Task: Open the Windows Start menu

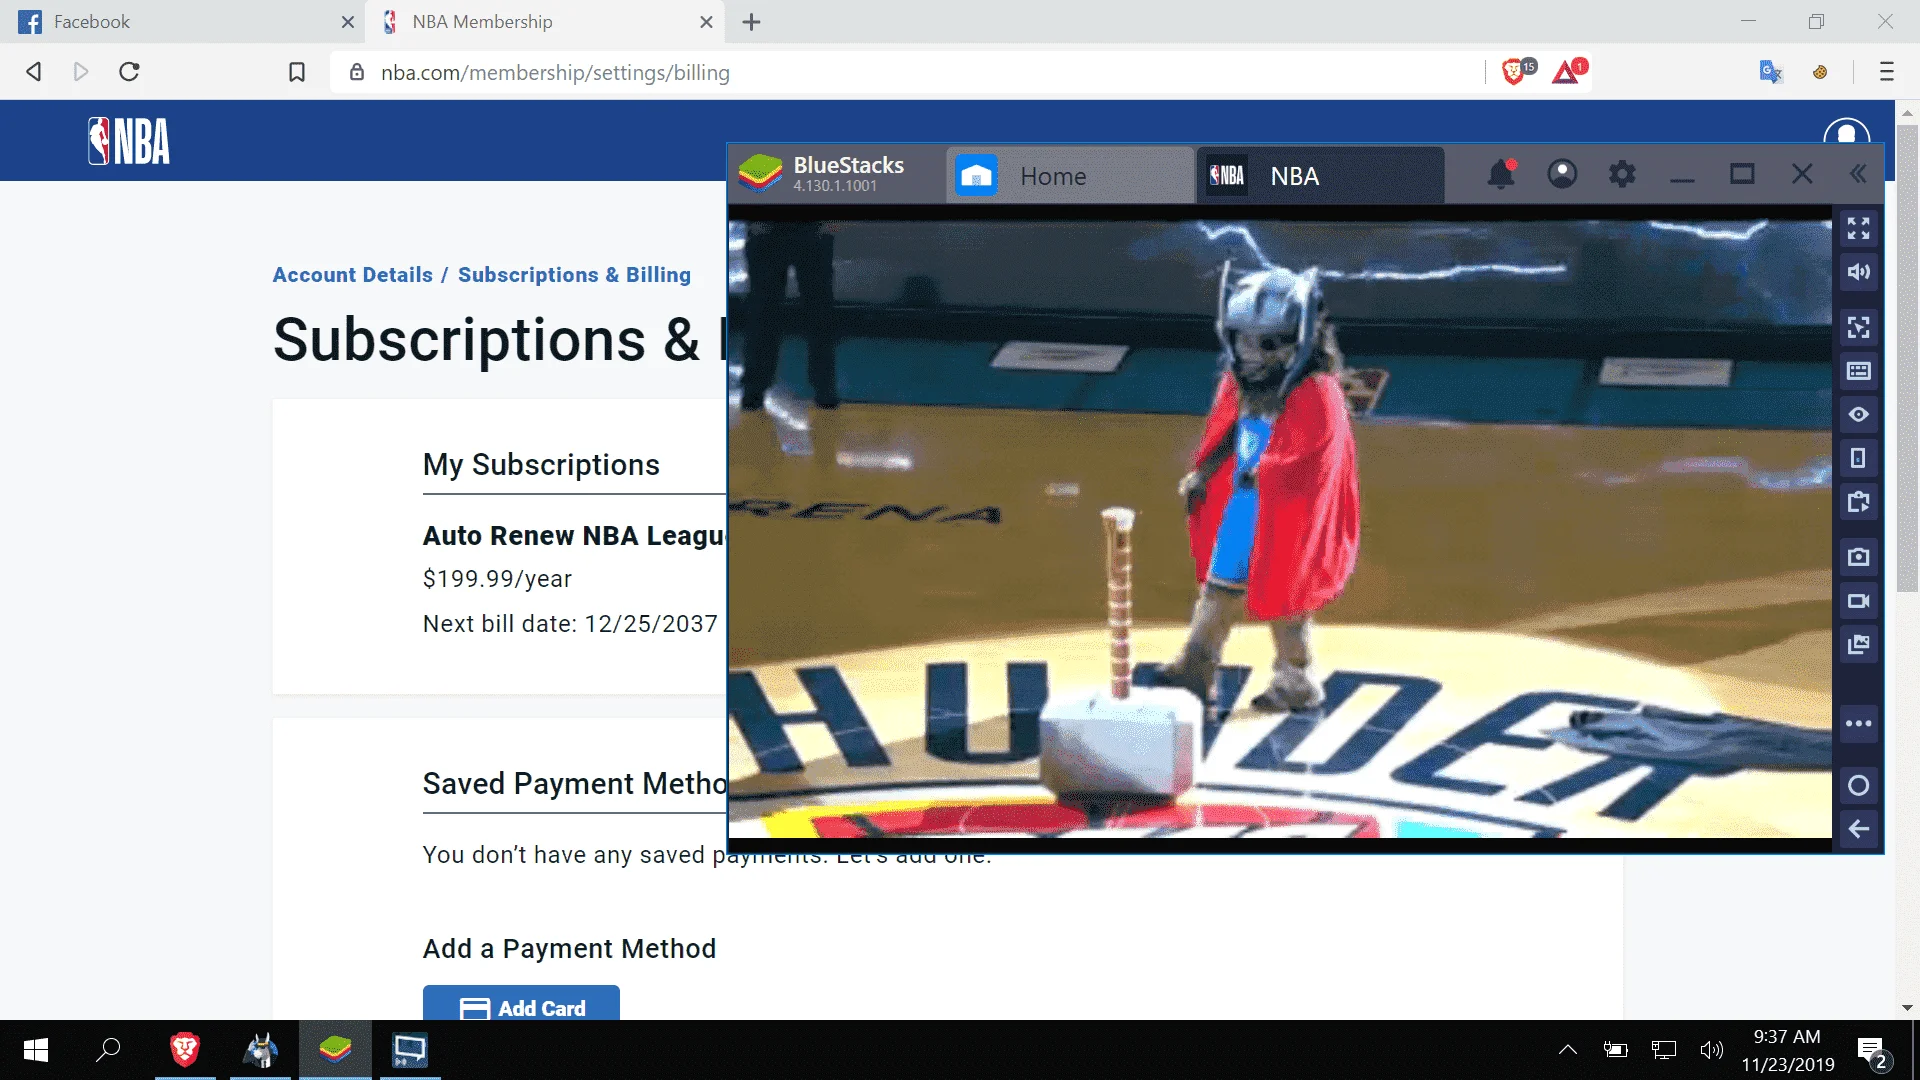Action: click(36, 1050)
